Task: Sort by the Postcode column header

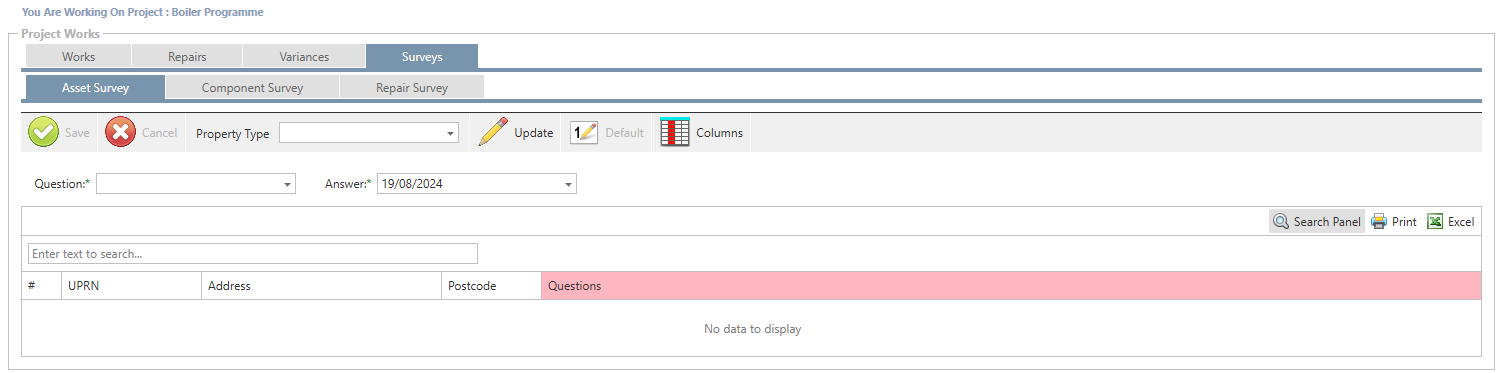Action: [x=491, y=286]
